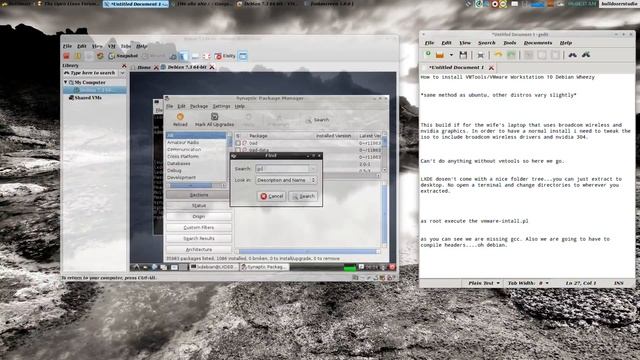Click horizontal scrollbar at bottom of package details
The width and height of the screenshot is (640, 360).
click(308, 251)
